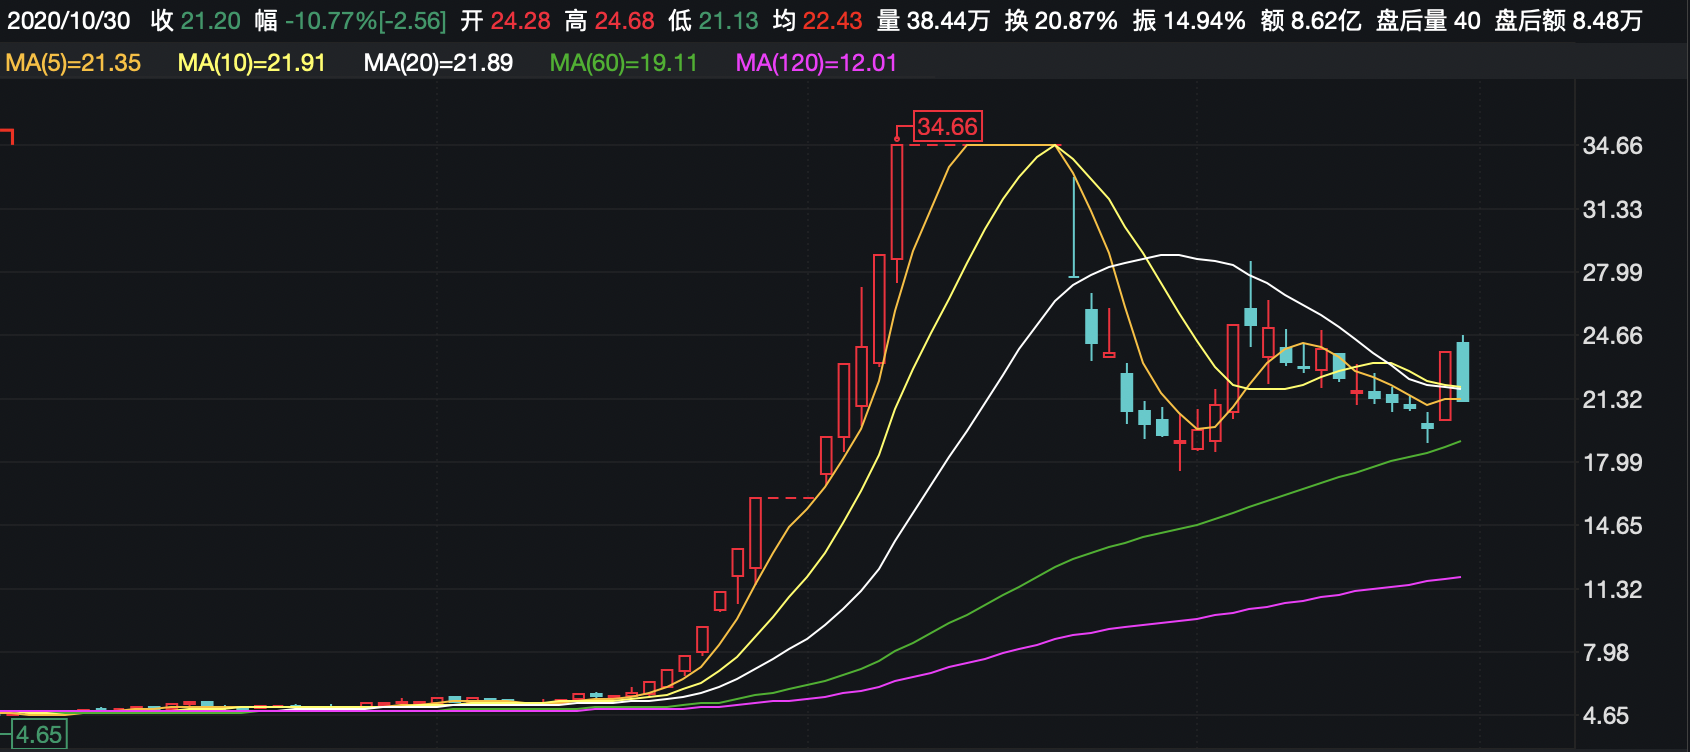Select the MA(10)=21.91 indicator label

tap(252, 63)
